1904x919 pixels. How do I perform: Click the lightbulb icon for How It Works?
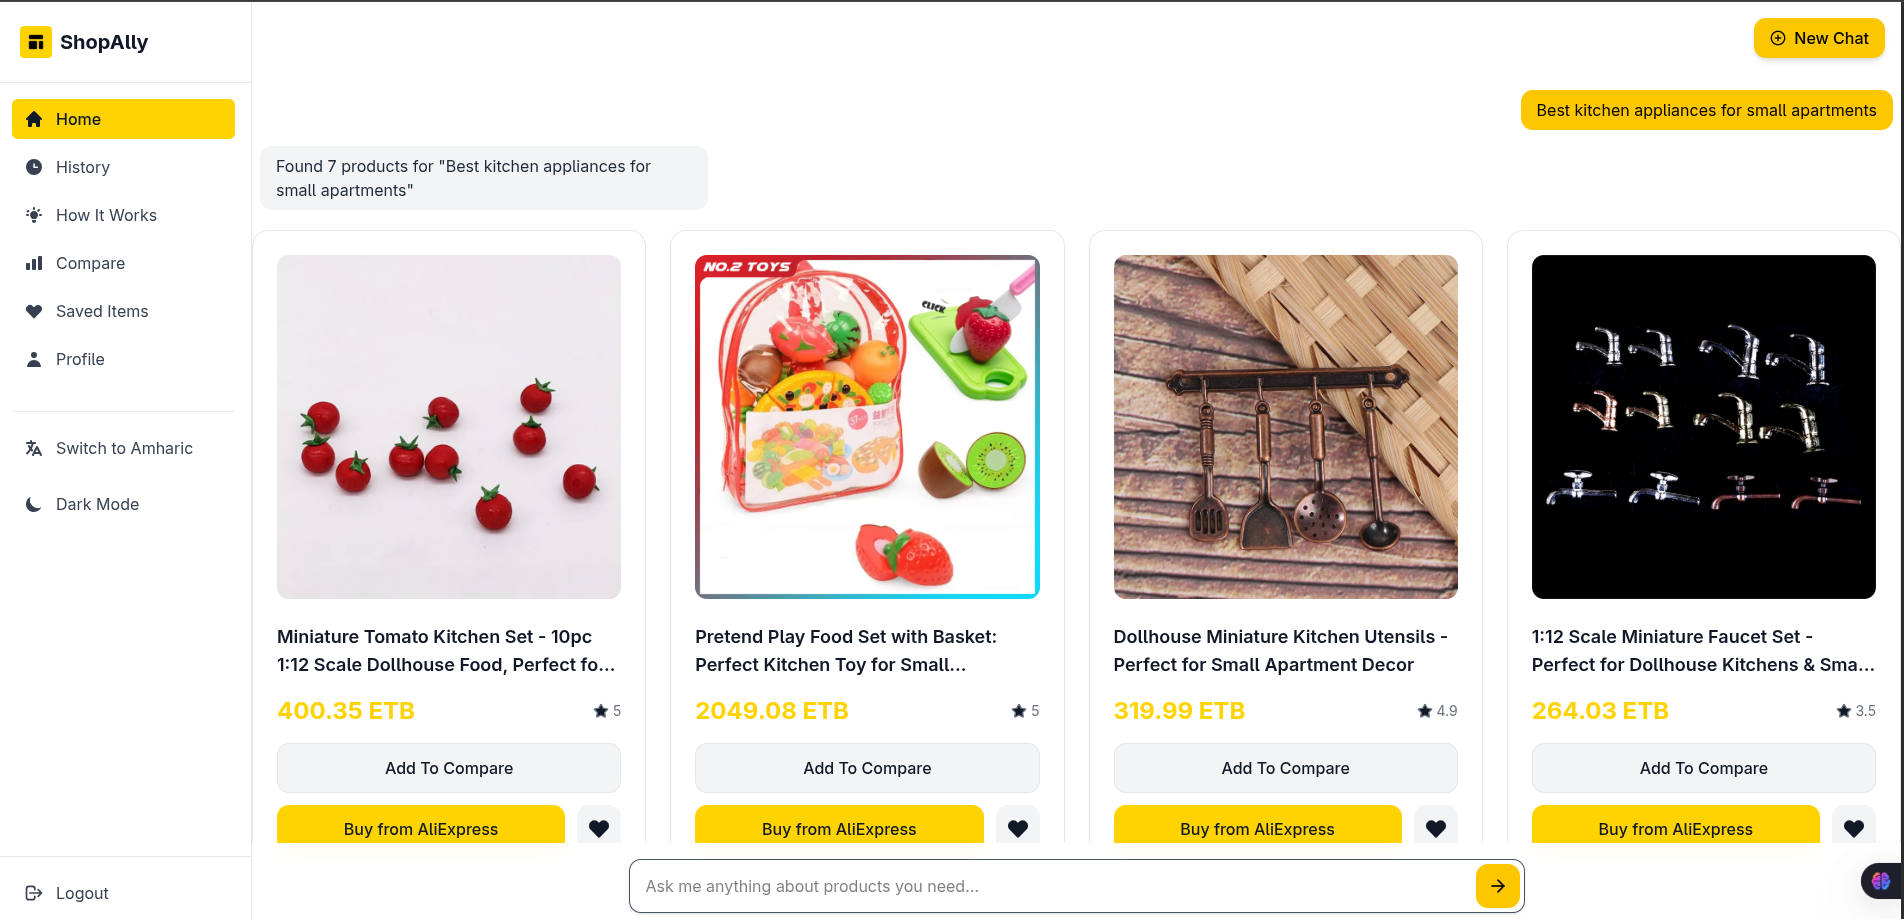[x=33, y=215]
